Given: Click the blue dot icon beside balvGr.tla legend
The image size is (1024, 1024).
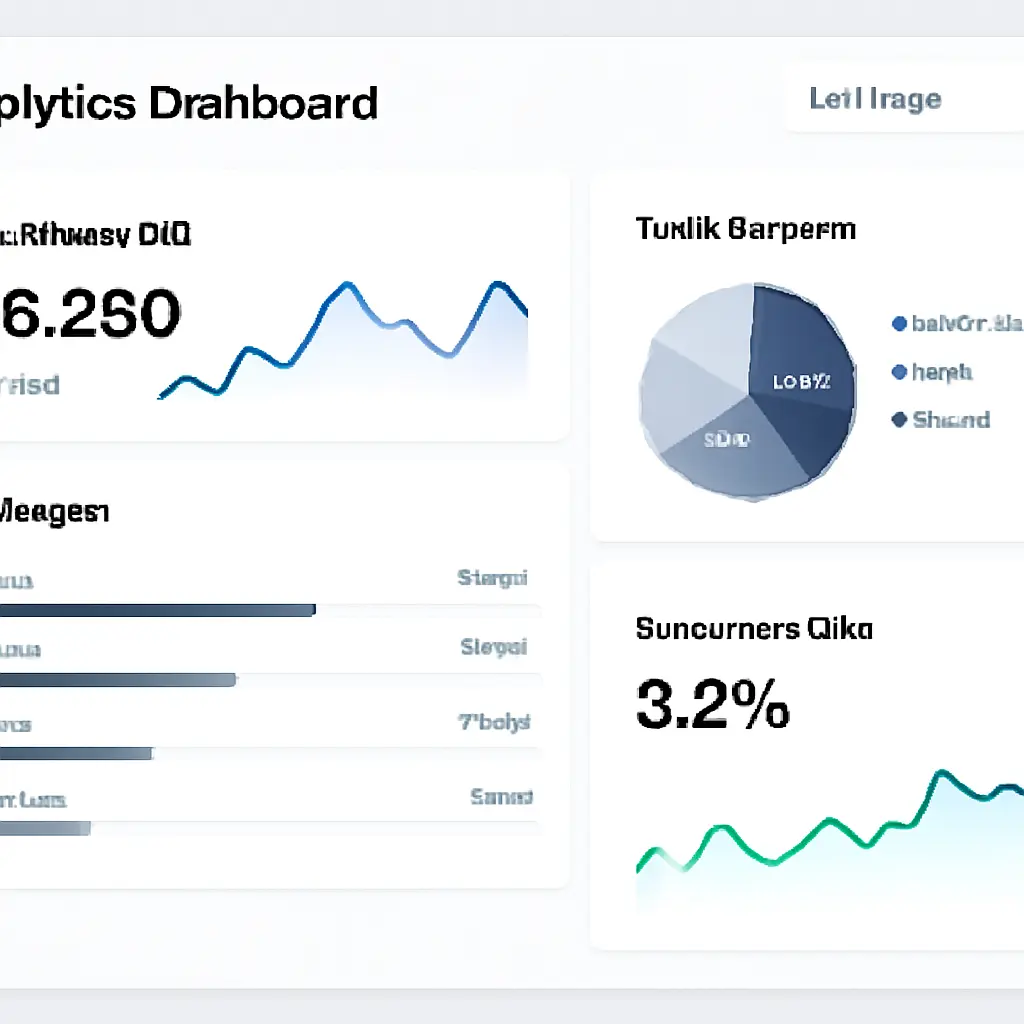Looking at the screenshot, I should 897,324.
